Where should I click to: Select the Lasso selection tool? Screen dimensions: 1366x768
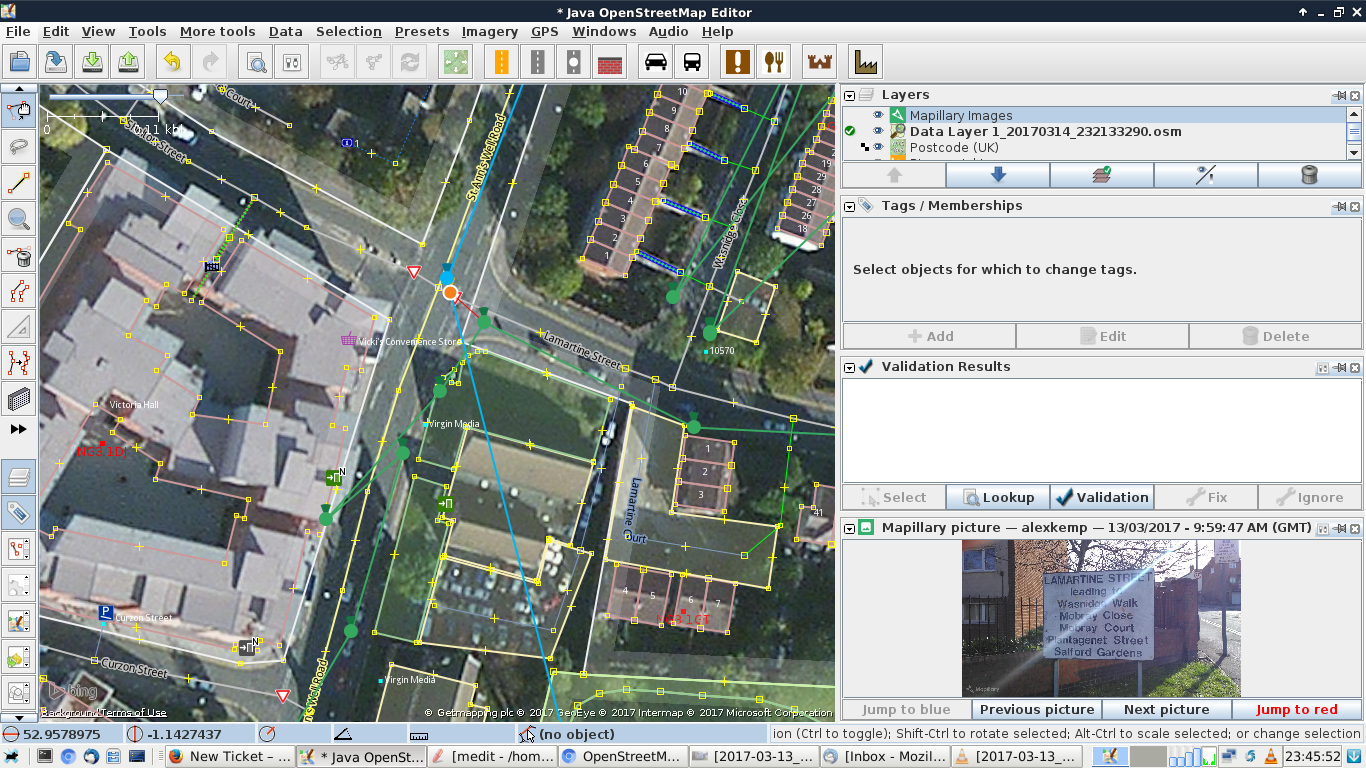click(19, 147)
